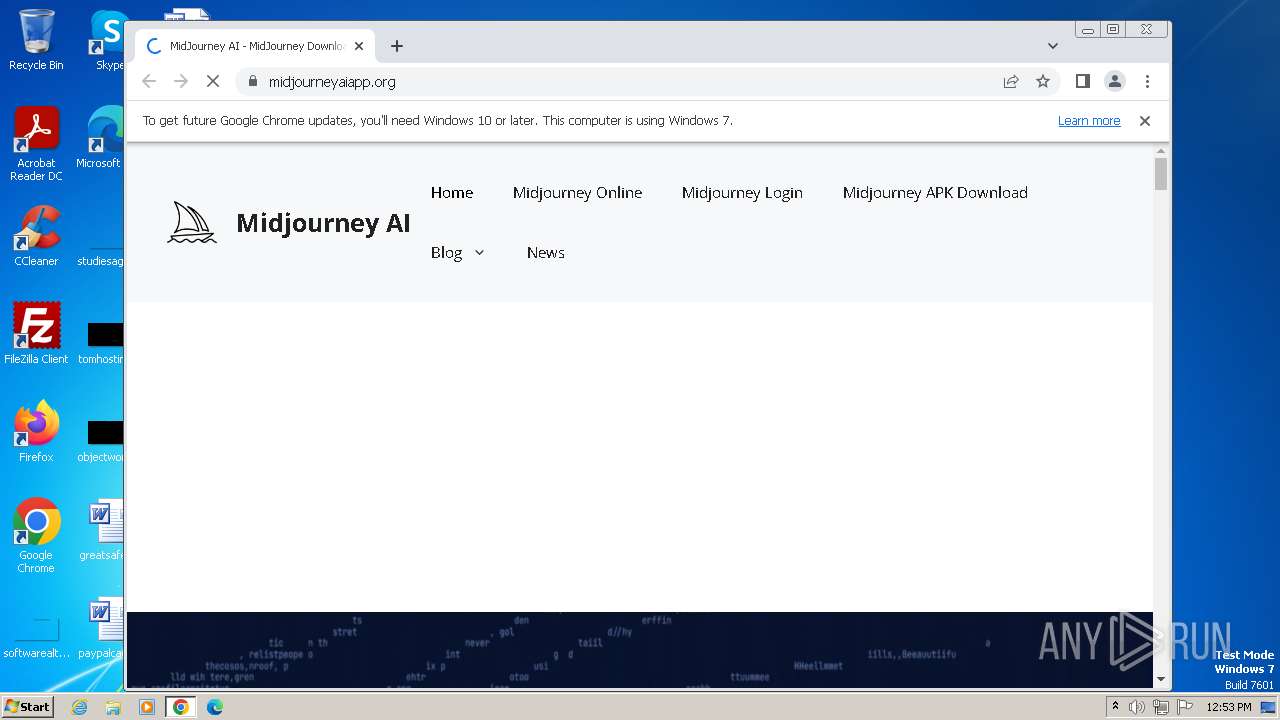Click the Action Center flag icon
Image resolution: width=1280 pixels, height=720 pixels.
1185,707
